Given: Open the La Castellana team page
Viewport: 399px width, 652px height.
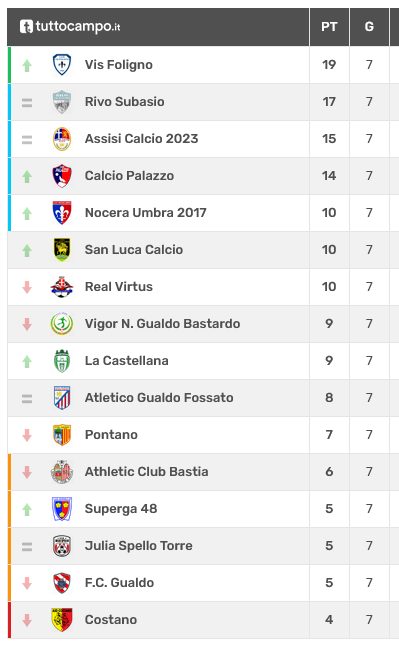Looking at the screenshot, I should tap(126, 361).
